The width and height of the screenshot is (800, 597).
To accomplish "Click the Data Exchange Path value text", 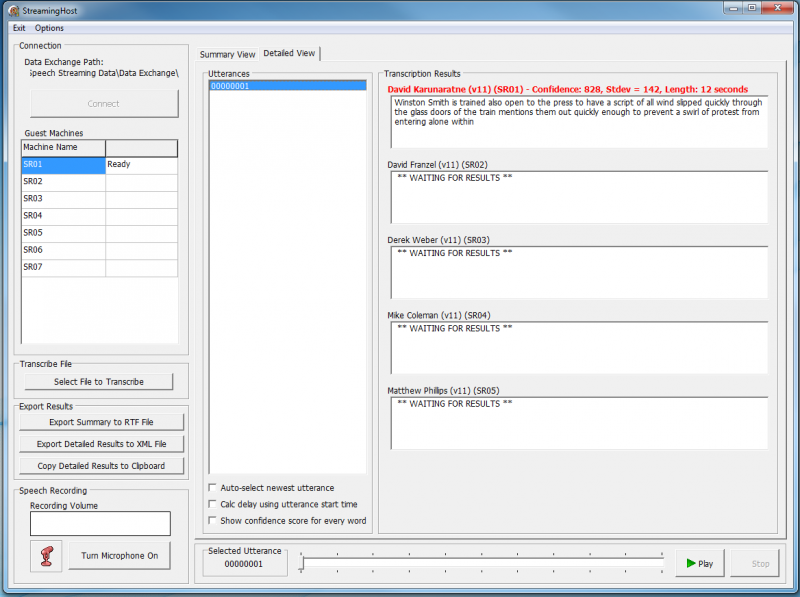I will click(104, 73).
